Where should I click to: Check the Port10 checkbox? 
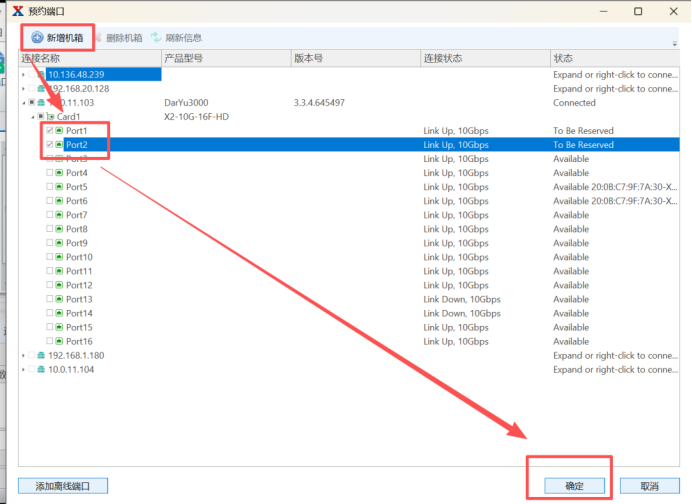[x=50, y=257]
